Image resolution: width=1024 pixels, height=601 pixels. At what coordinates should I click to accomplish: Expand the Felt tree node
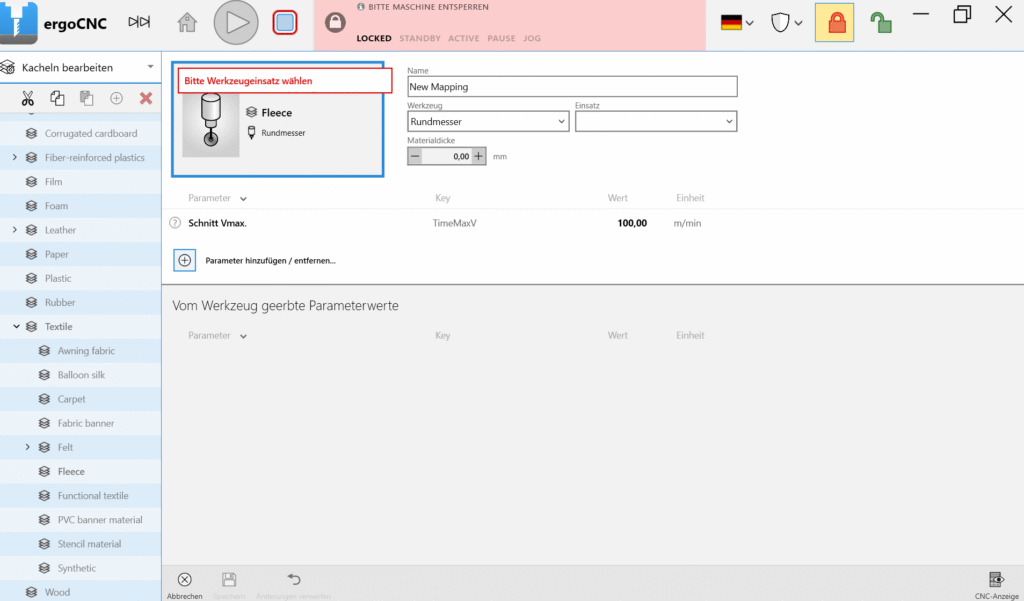[28, 447]
